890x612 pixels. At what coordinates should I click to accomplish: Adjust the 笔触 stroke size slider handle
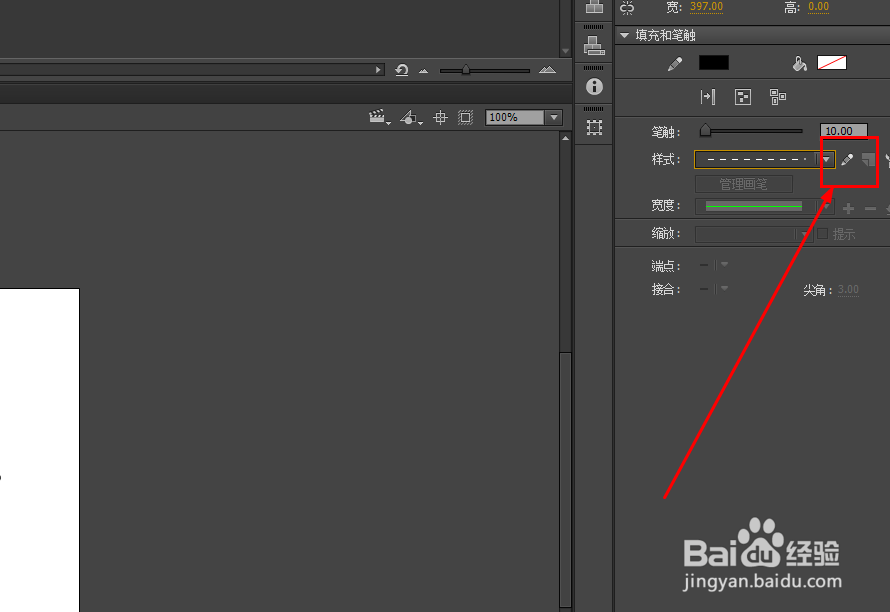(x=705, y=131)
